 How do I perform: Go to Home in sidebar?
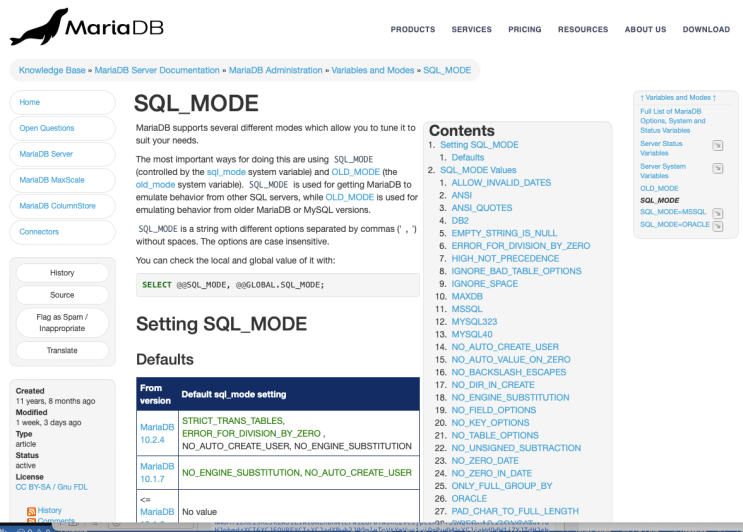point(62,102)
